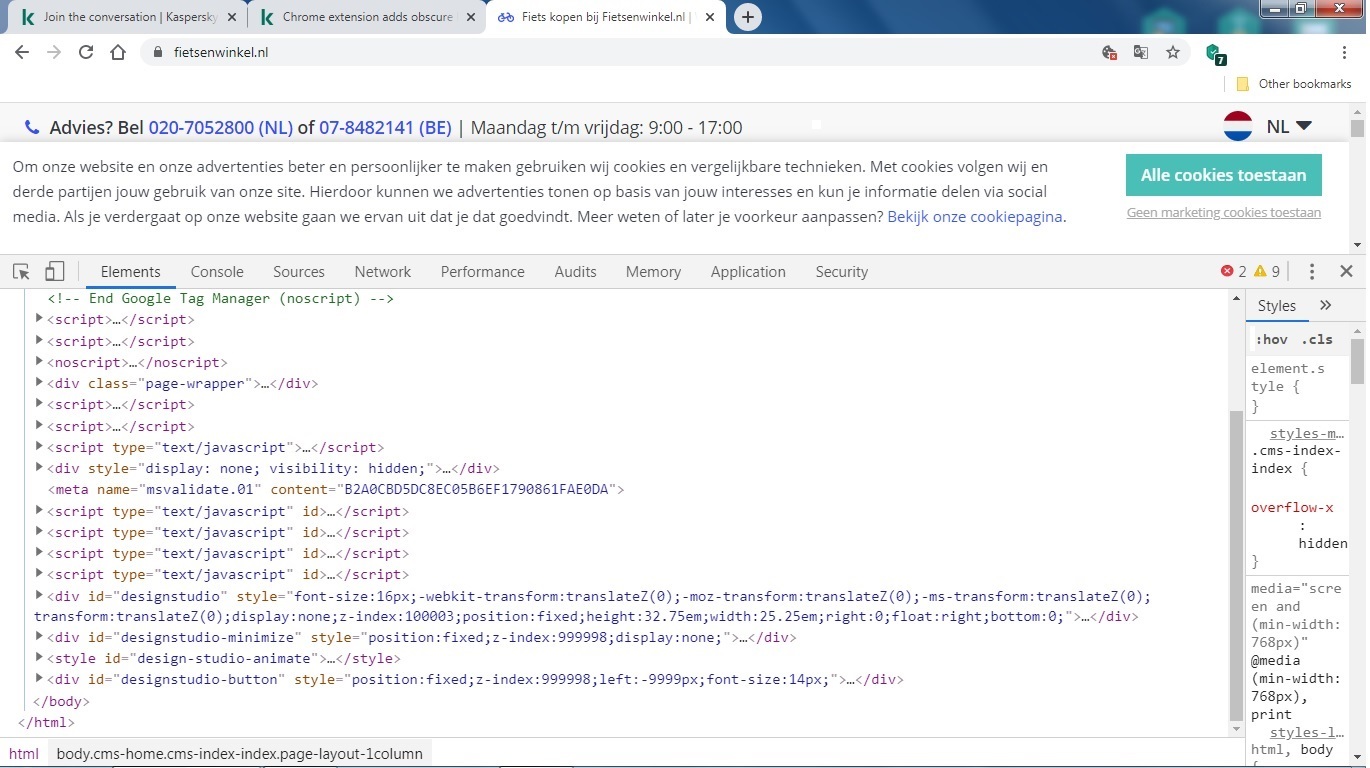Open the home page via house icon
This screenshot has width=1370, height=768.
point(118,52)
